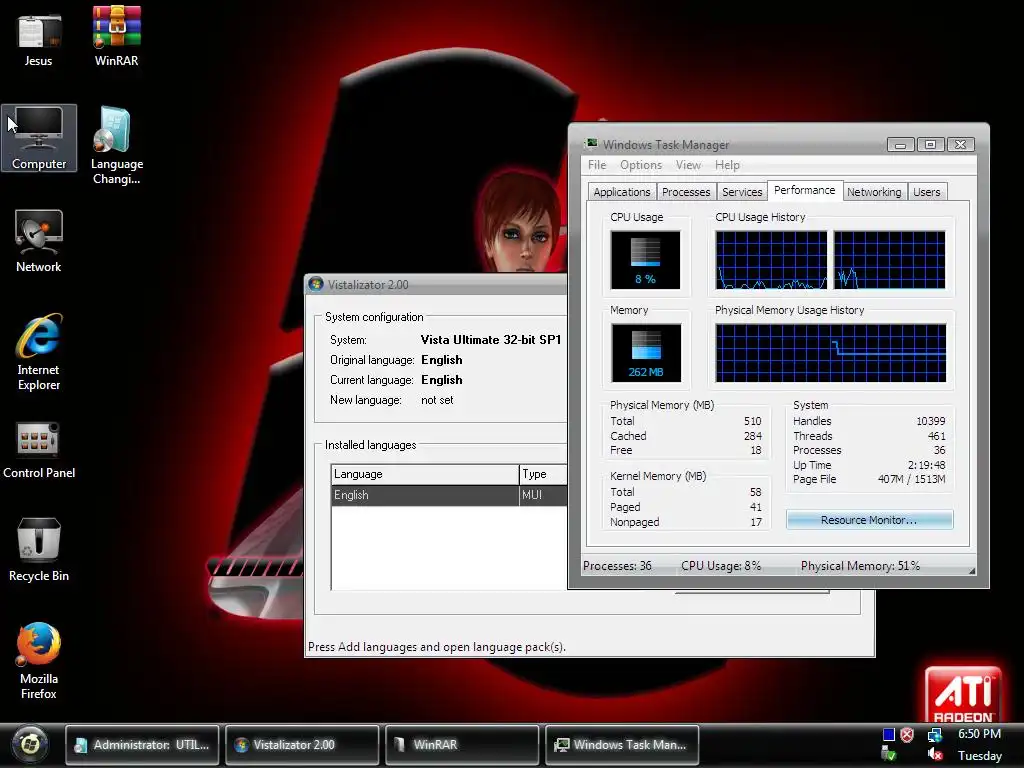Click the network connection tray icon
Image resolution: width=1024 pixels, height=768 pixels.
[x=935, y=735]
